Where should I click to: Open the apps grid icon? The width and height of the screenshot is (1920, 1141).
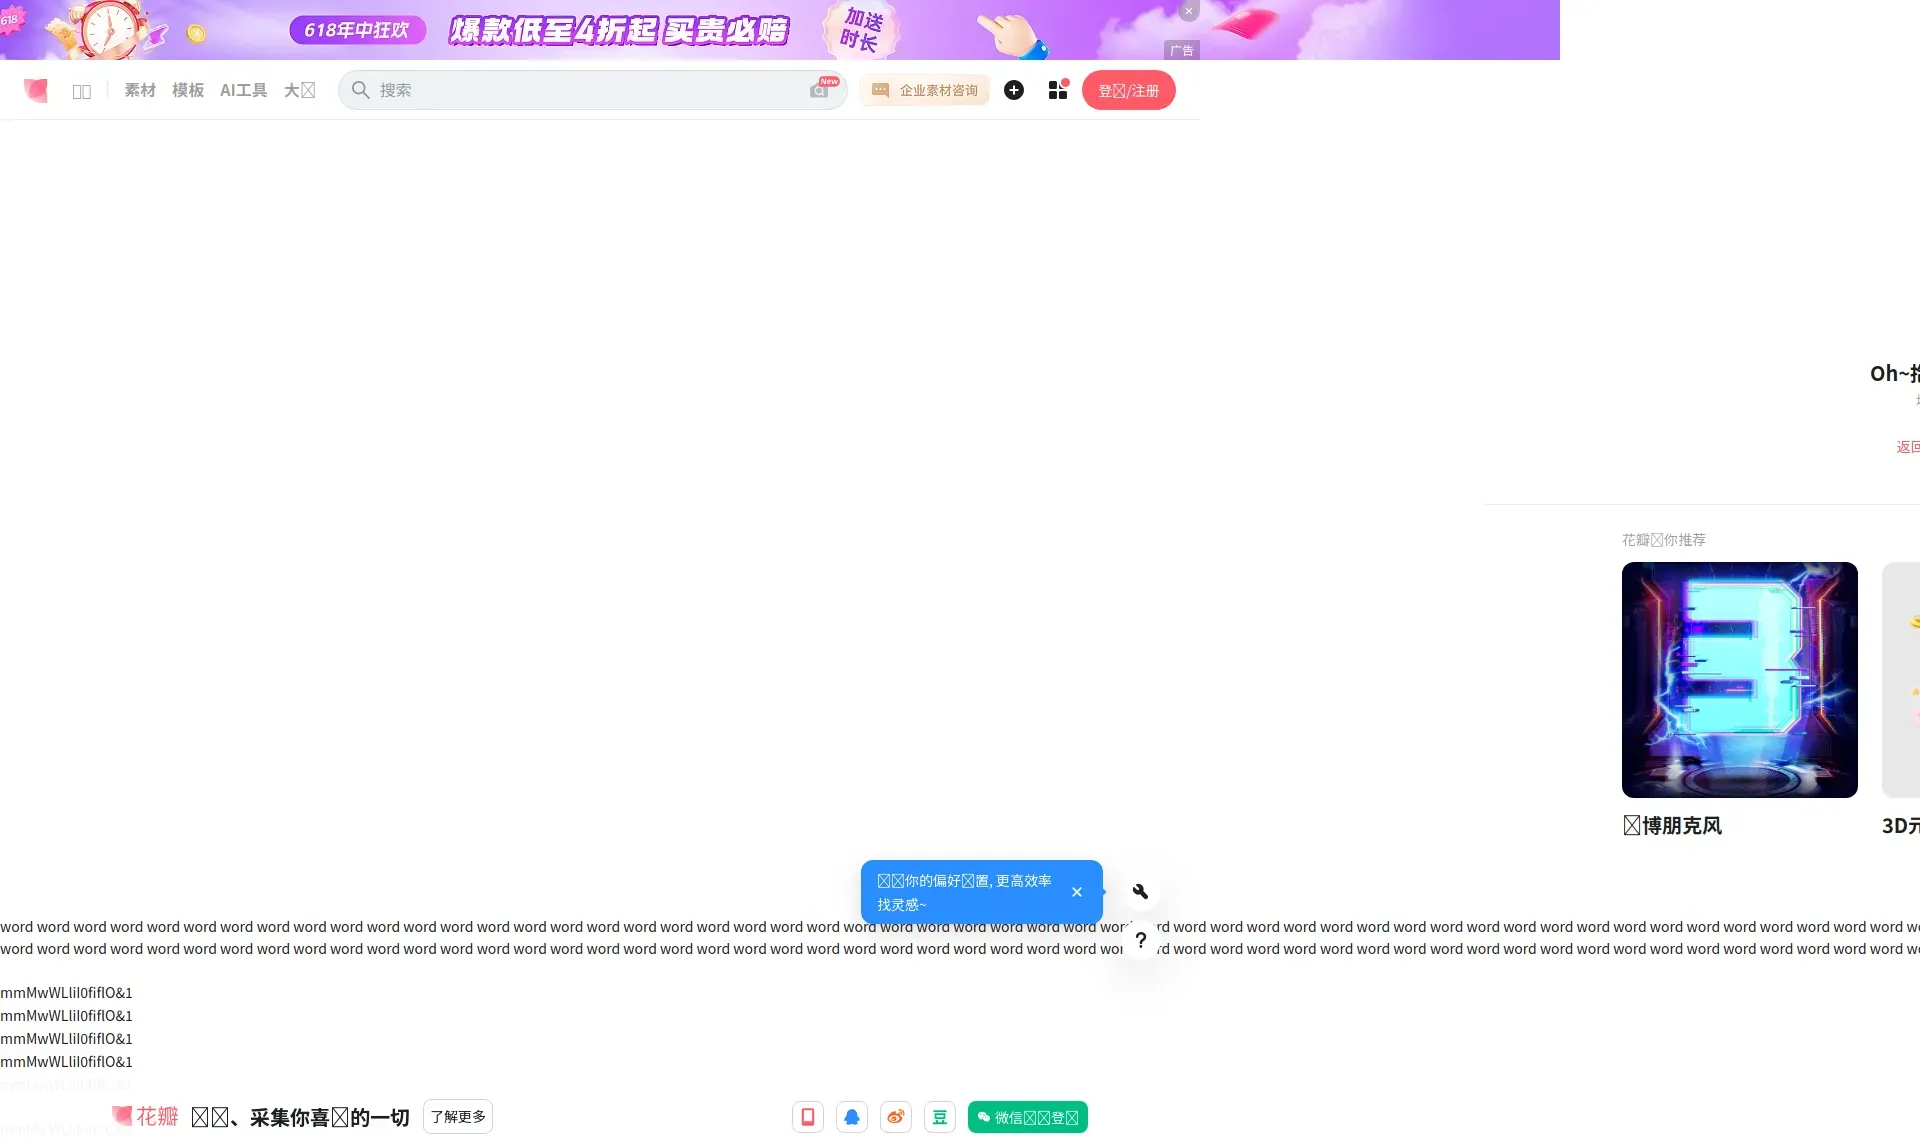coord(1058,90)
